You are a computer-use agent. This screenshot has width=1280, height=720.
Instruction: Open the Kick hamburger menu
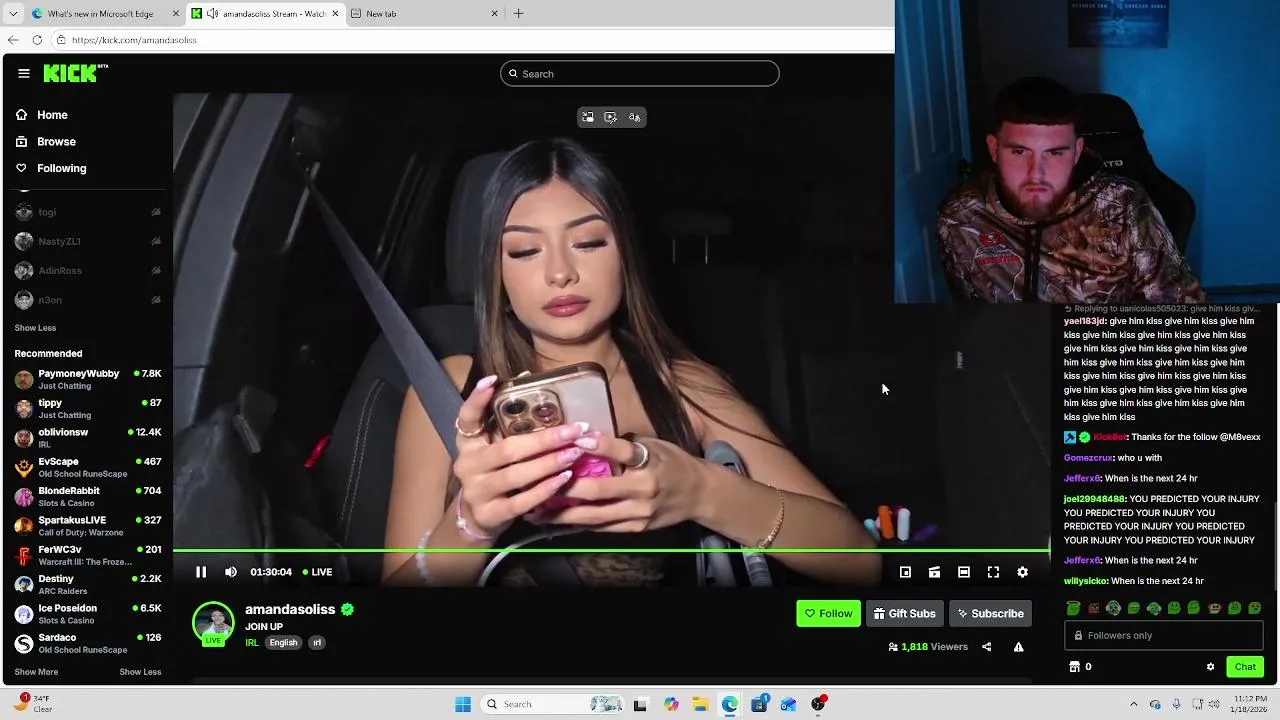coord(24,73)
